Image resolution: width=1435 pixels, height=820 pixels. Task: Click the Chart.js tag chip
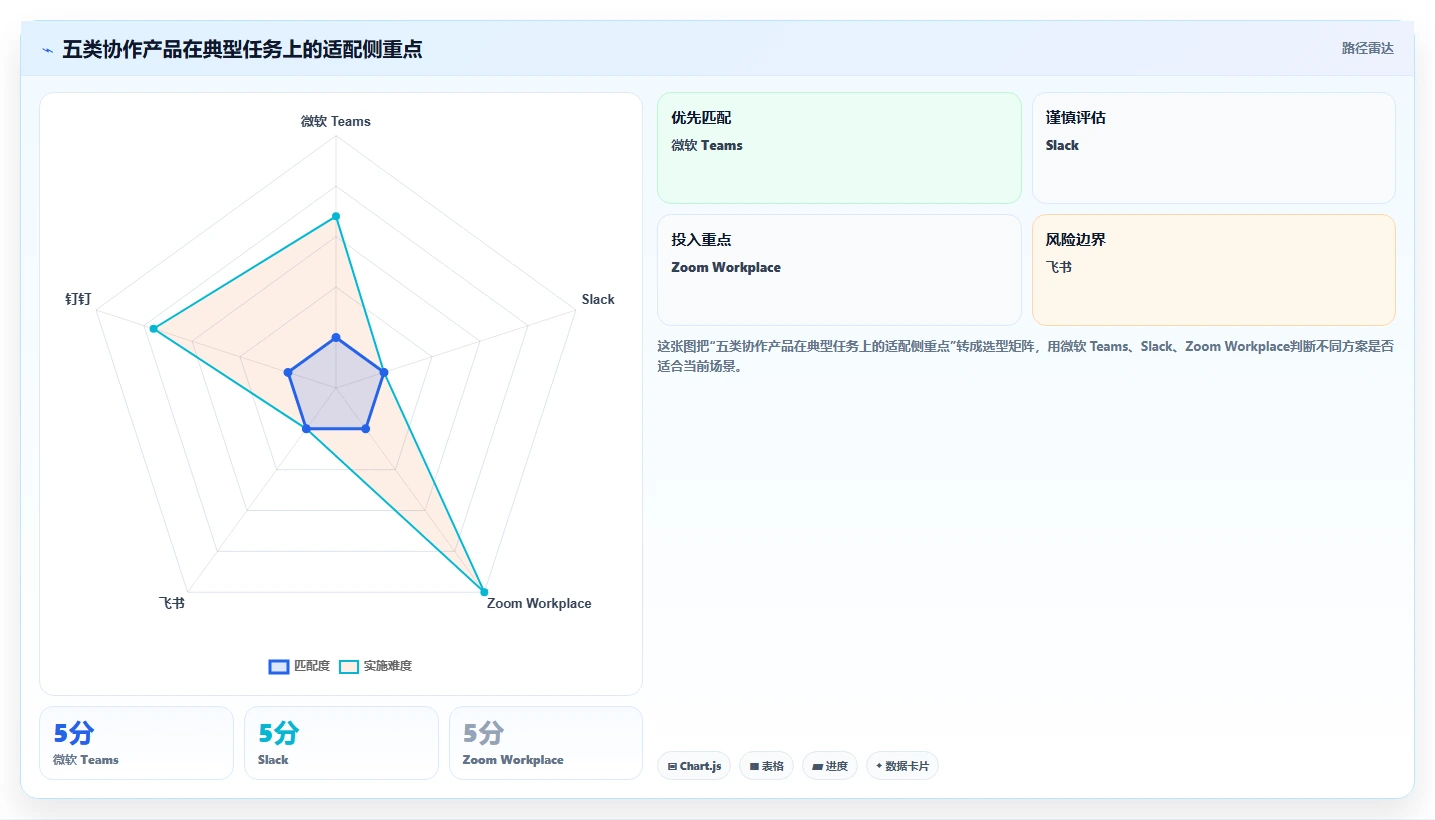pos(694,766)
